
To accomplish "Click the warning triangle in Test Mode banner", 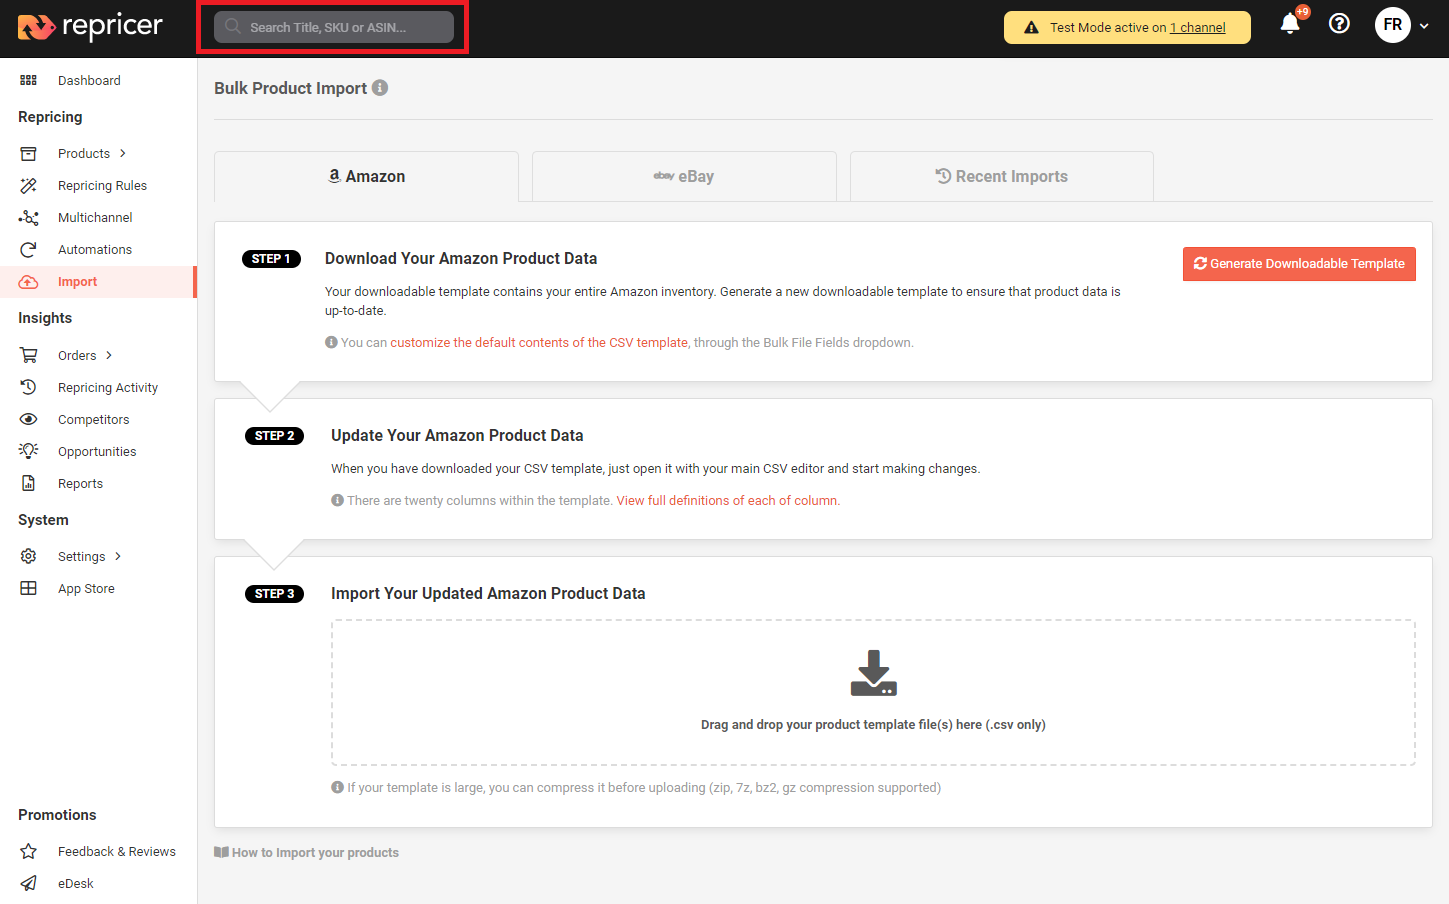I will [x=1031, y=28].
